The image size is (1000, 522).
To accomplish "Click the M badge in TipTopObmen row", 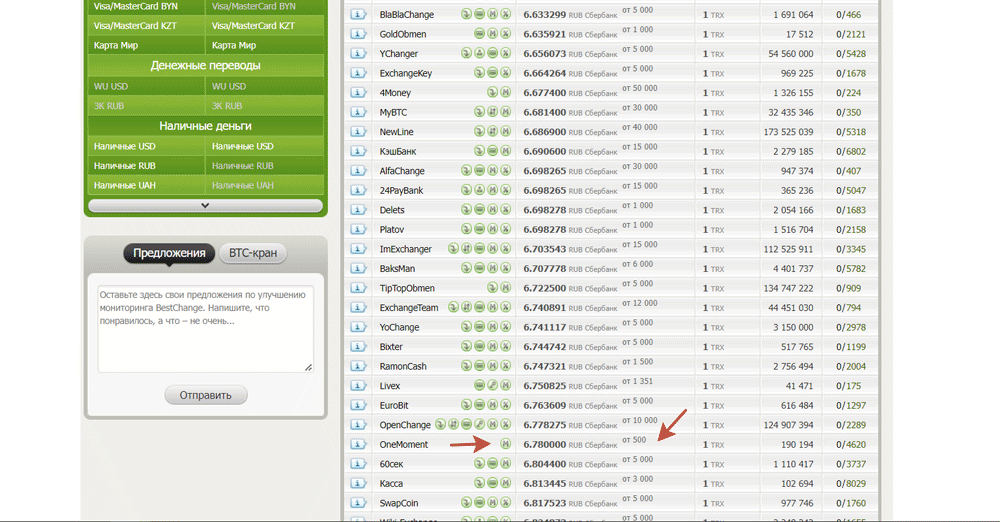I will [506, 288].
